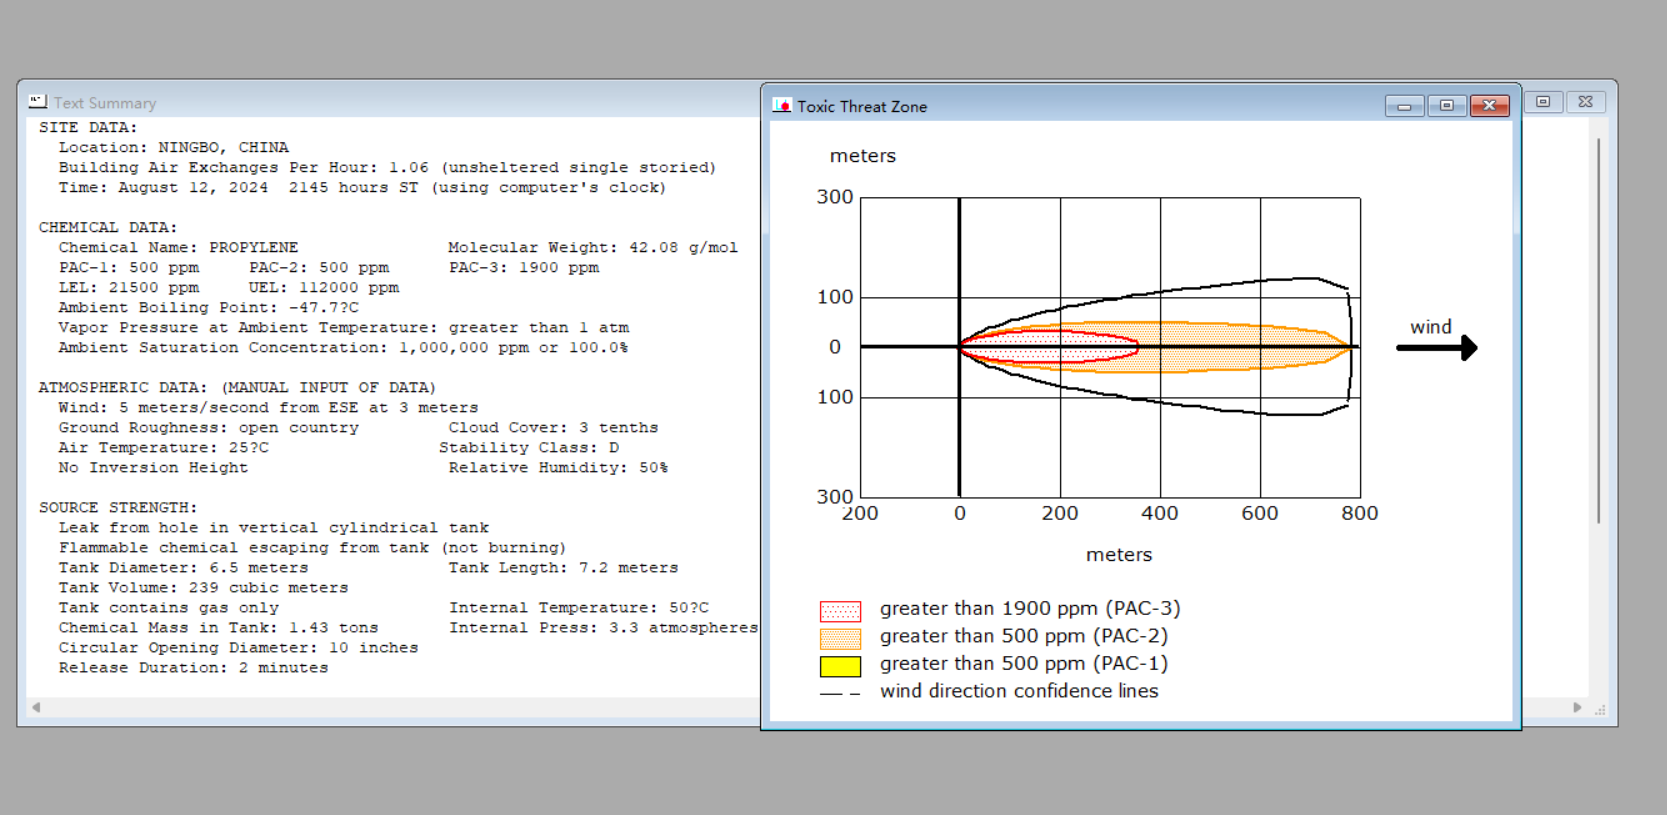Close the Text Summary window
This screenshot has height=815, width=1667.
click(x=1586, y=102)
